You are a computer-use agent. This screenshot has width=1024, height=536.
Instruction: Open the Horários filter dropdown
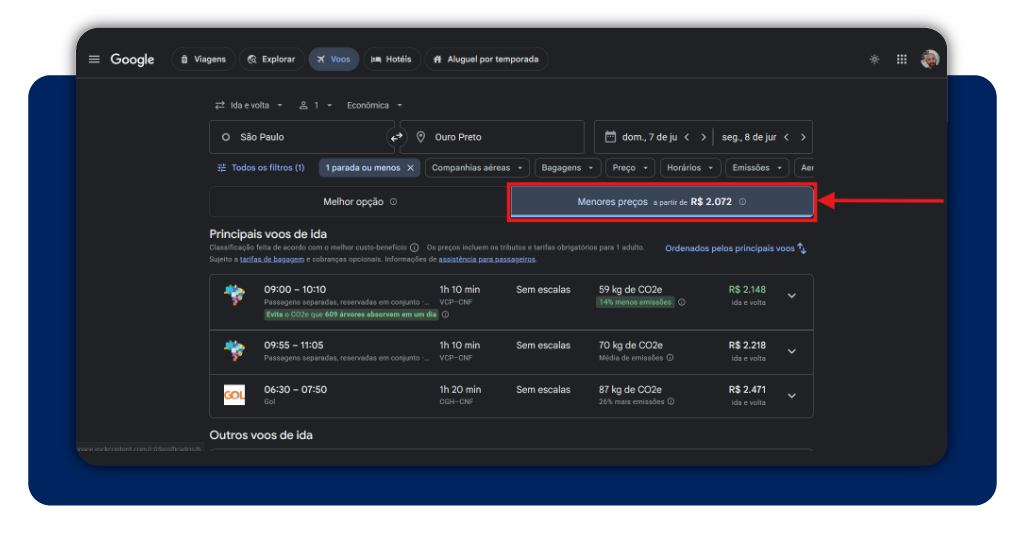coord(690,168)
